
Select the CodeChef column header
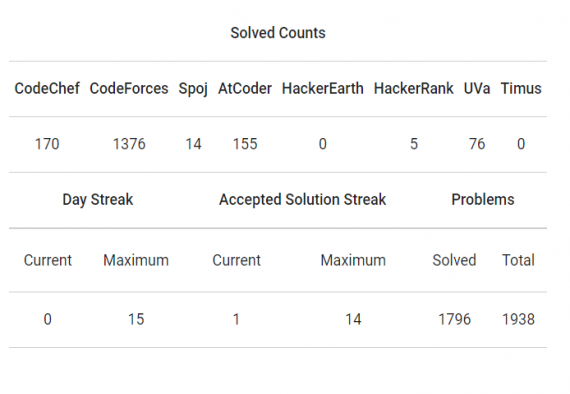[47, 89]
